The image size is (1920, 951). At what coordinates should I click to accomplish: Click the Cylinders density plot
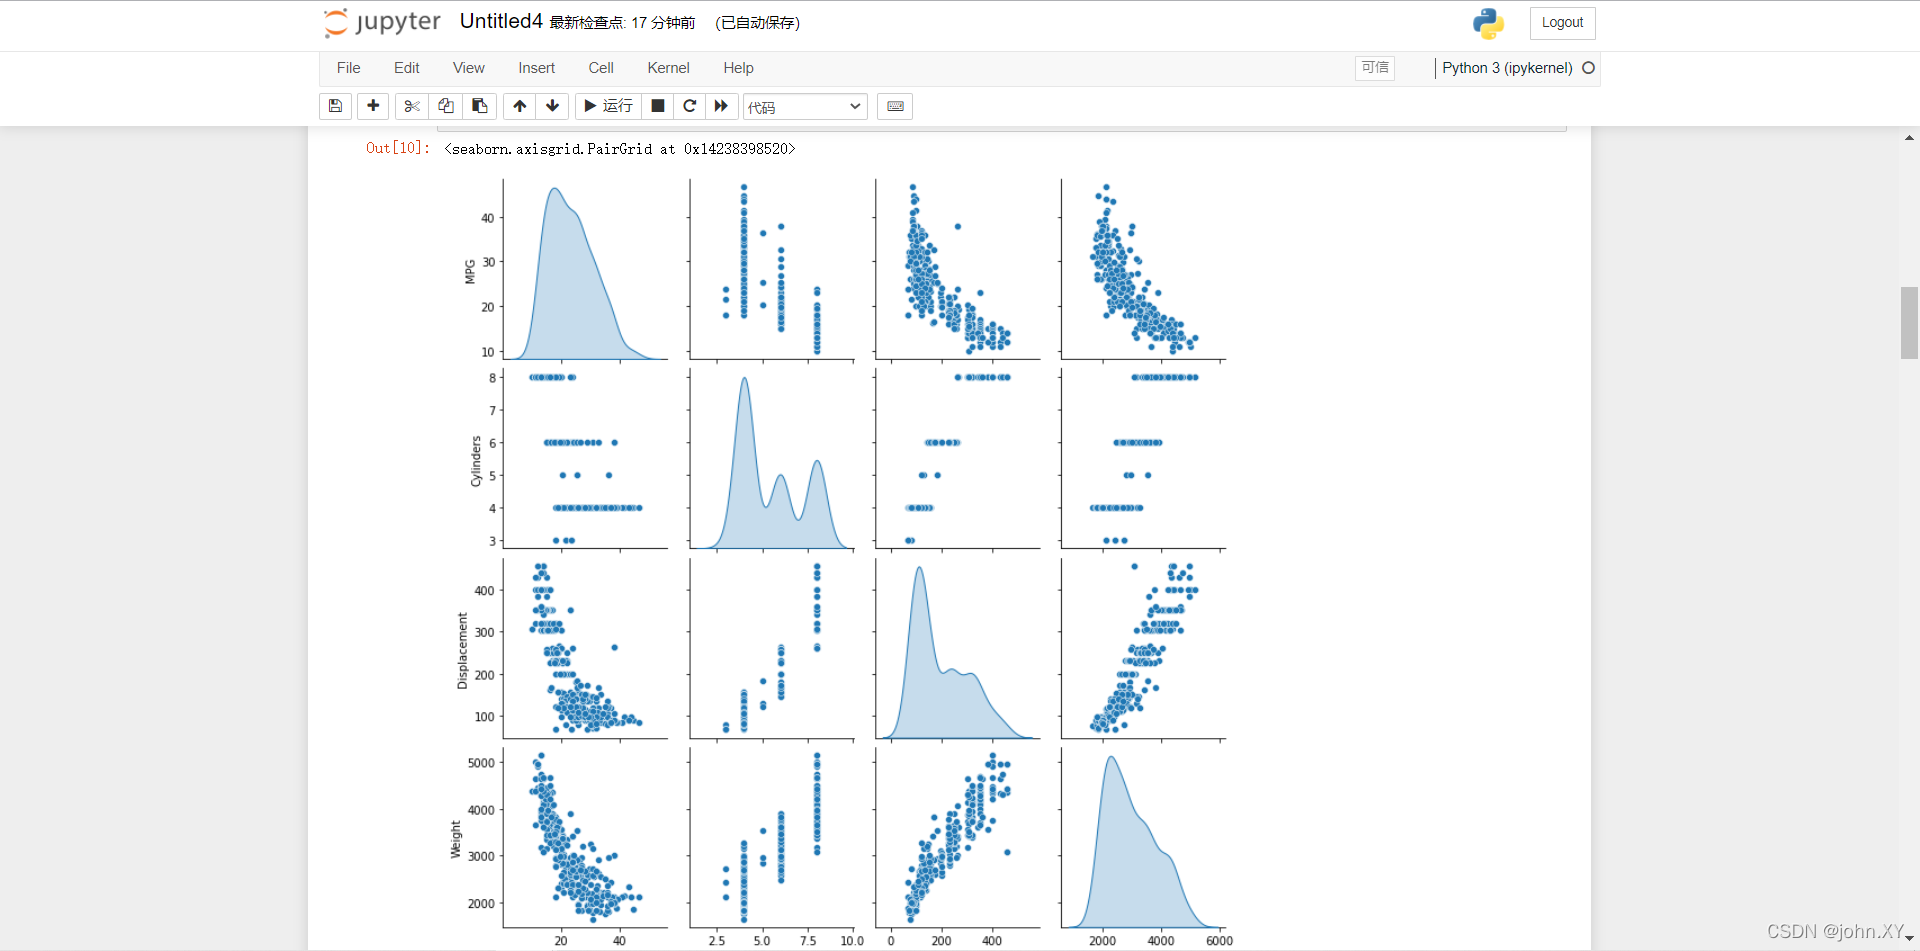tap(771, 458)
